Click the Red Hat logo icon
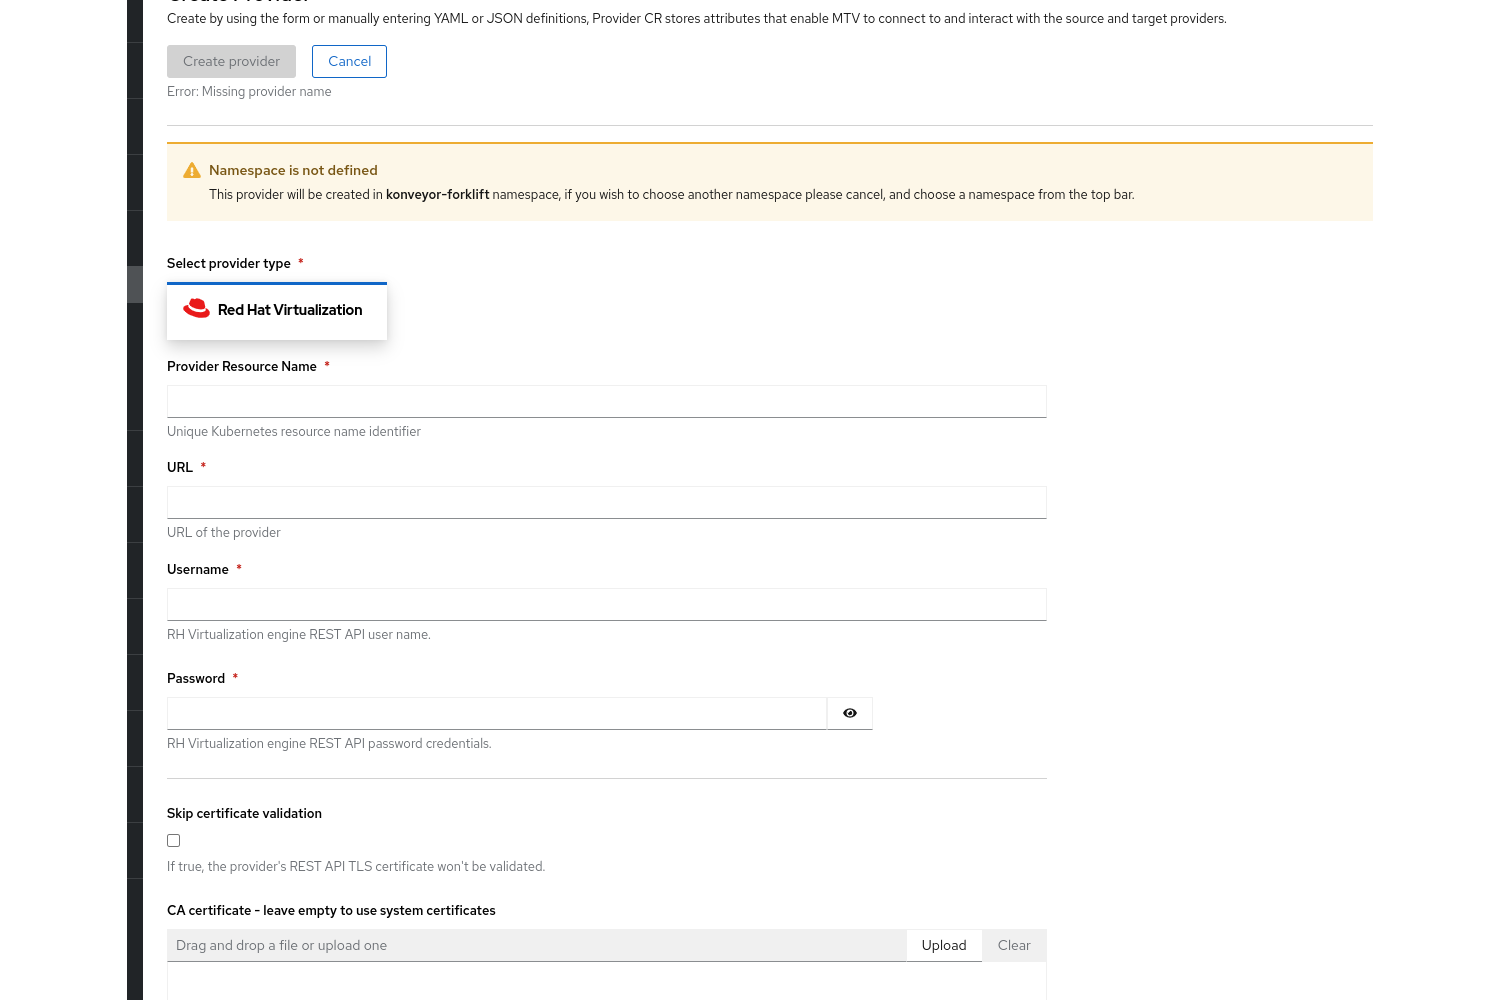The image size is (1500, 1000). click(196, 309)
